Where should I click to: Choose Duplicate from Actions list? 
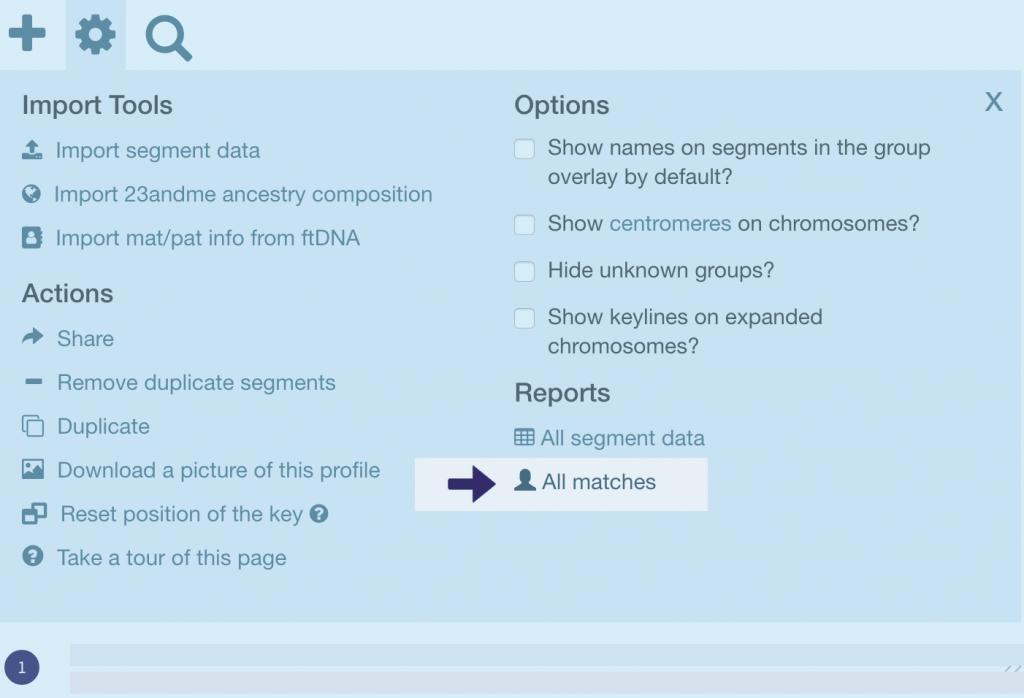[x=103, y=426]
